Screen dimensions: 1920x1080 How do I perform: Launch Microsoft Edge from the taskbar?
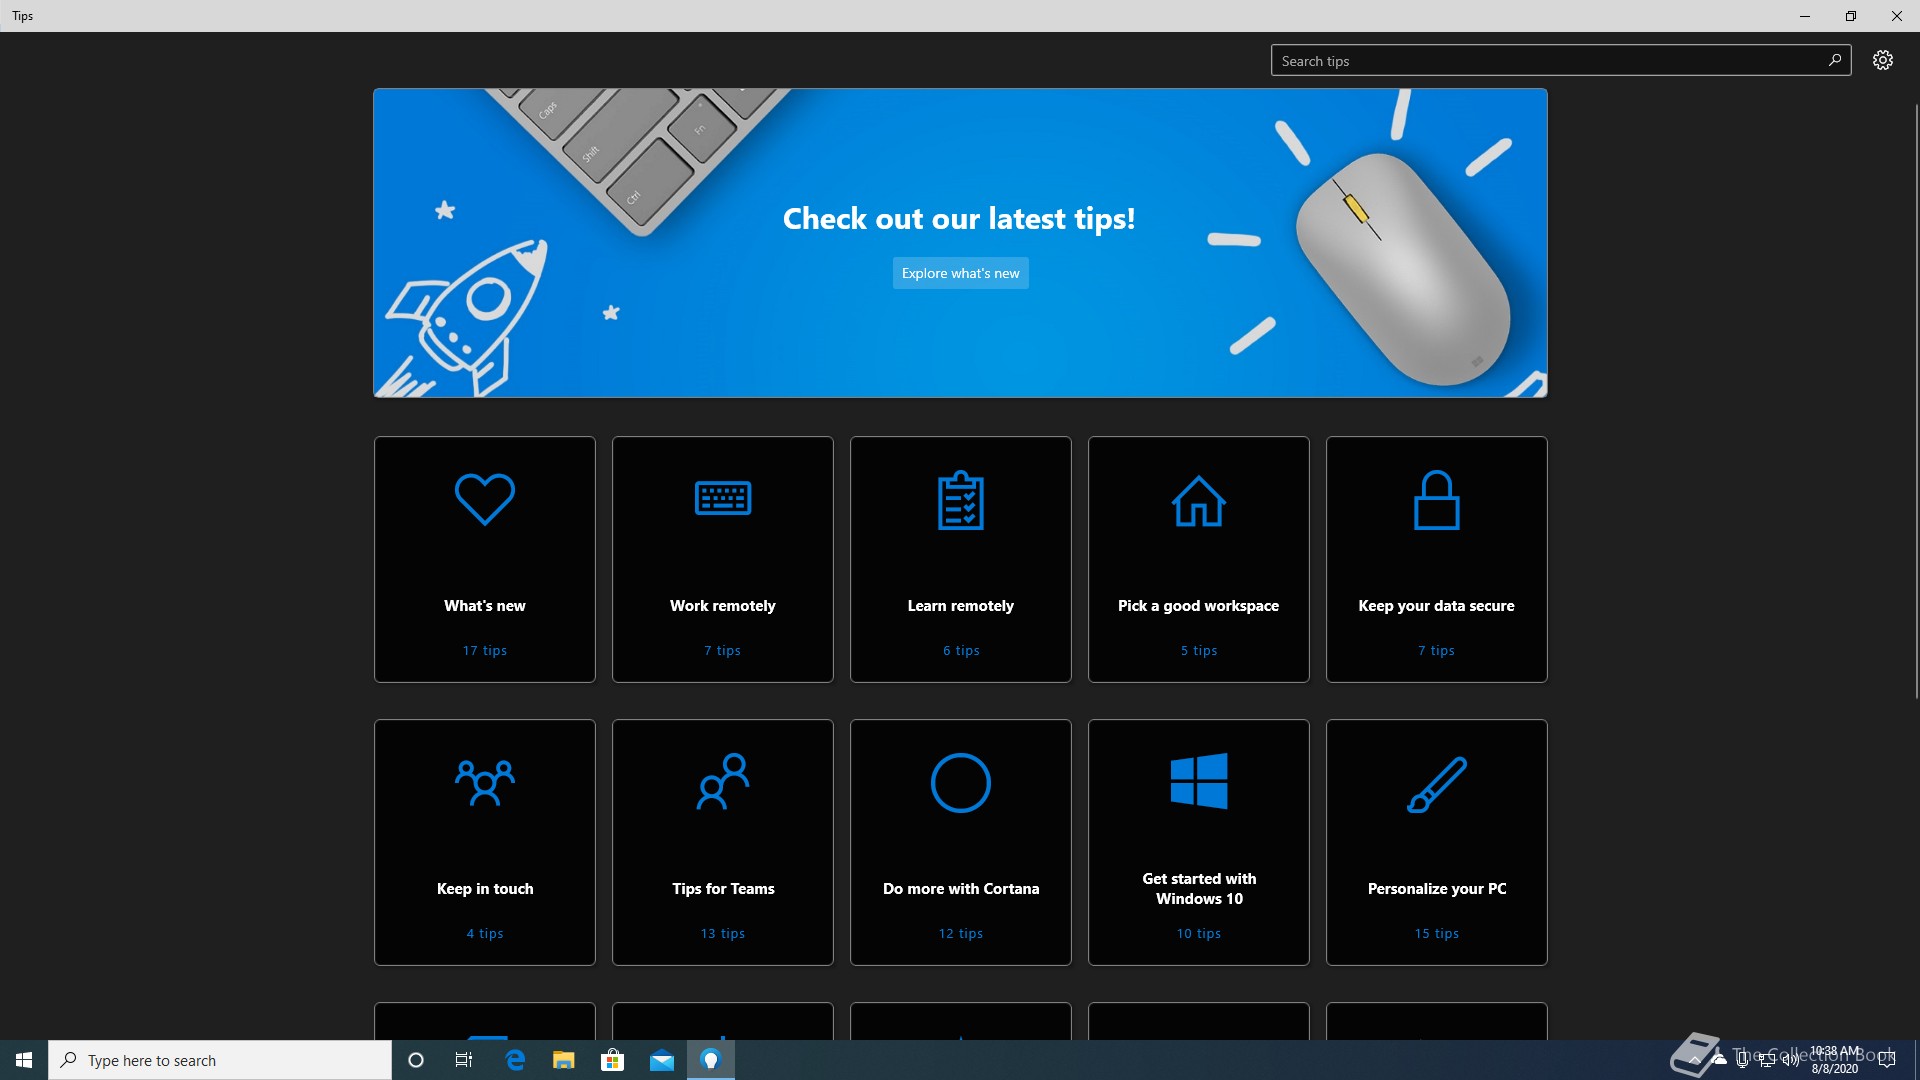tap(515, 1060)
